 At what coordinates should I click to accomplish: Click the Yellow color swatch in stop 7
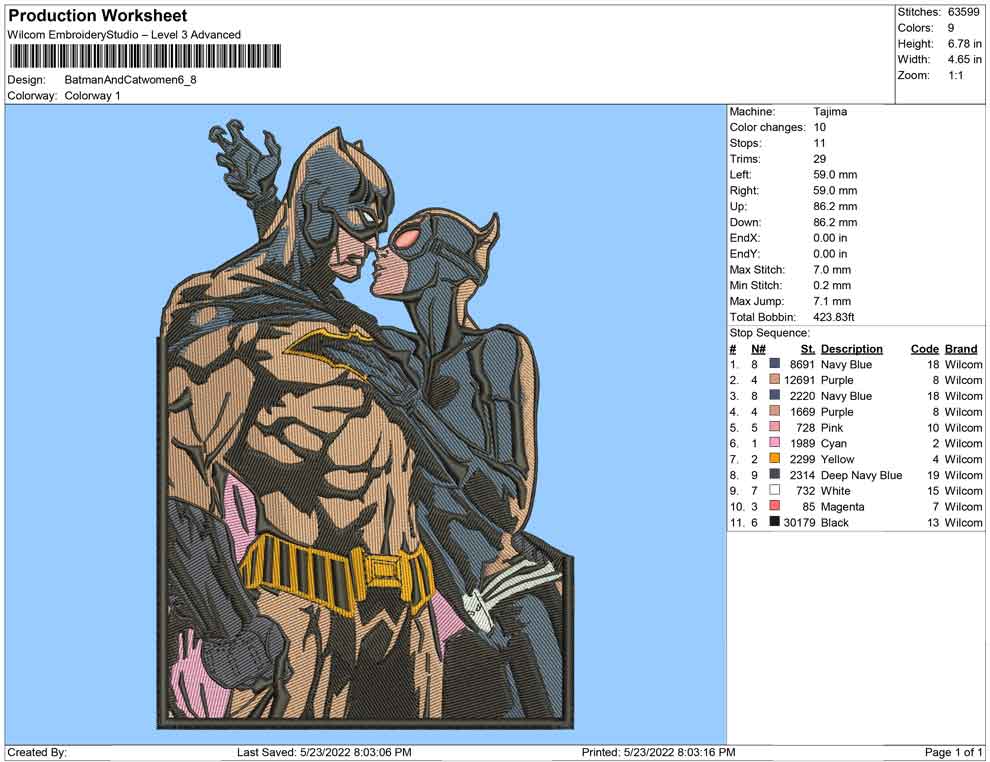coord(774,458)
